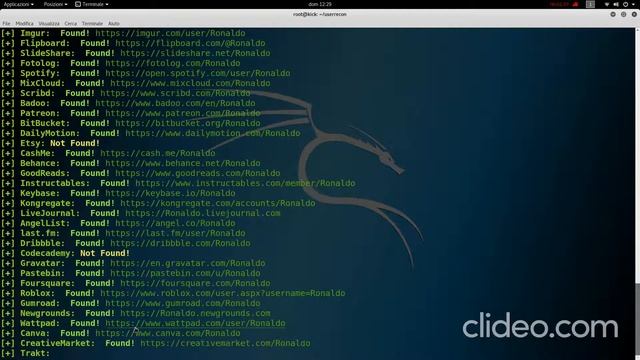Click the 'Trakt:' output line
Viewport: 640px width, 360px height.
pyautogui.click(x=25, y=353)
